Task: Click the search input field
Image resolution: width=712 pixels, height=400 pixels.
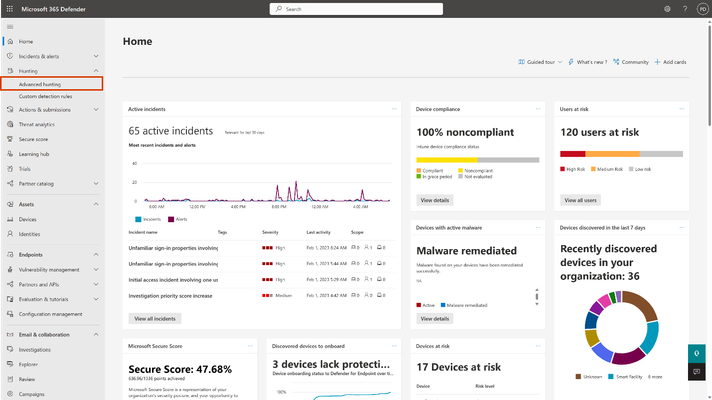Action: (x=356, y=9)
